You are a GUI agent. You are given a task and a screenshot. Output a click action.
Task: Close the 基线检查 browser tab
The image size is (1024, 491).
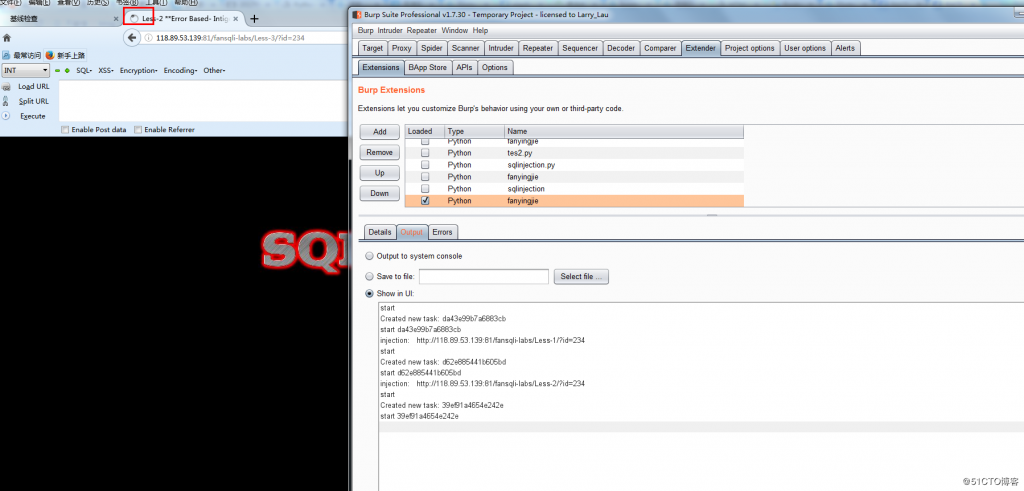point(116,19)
